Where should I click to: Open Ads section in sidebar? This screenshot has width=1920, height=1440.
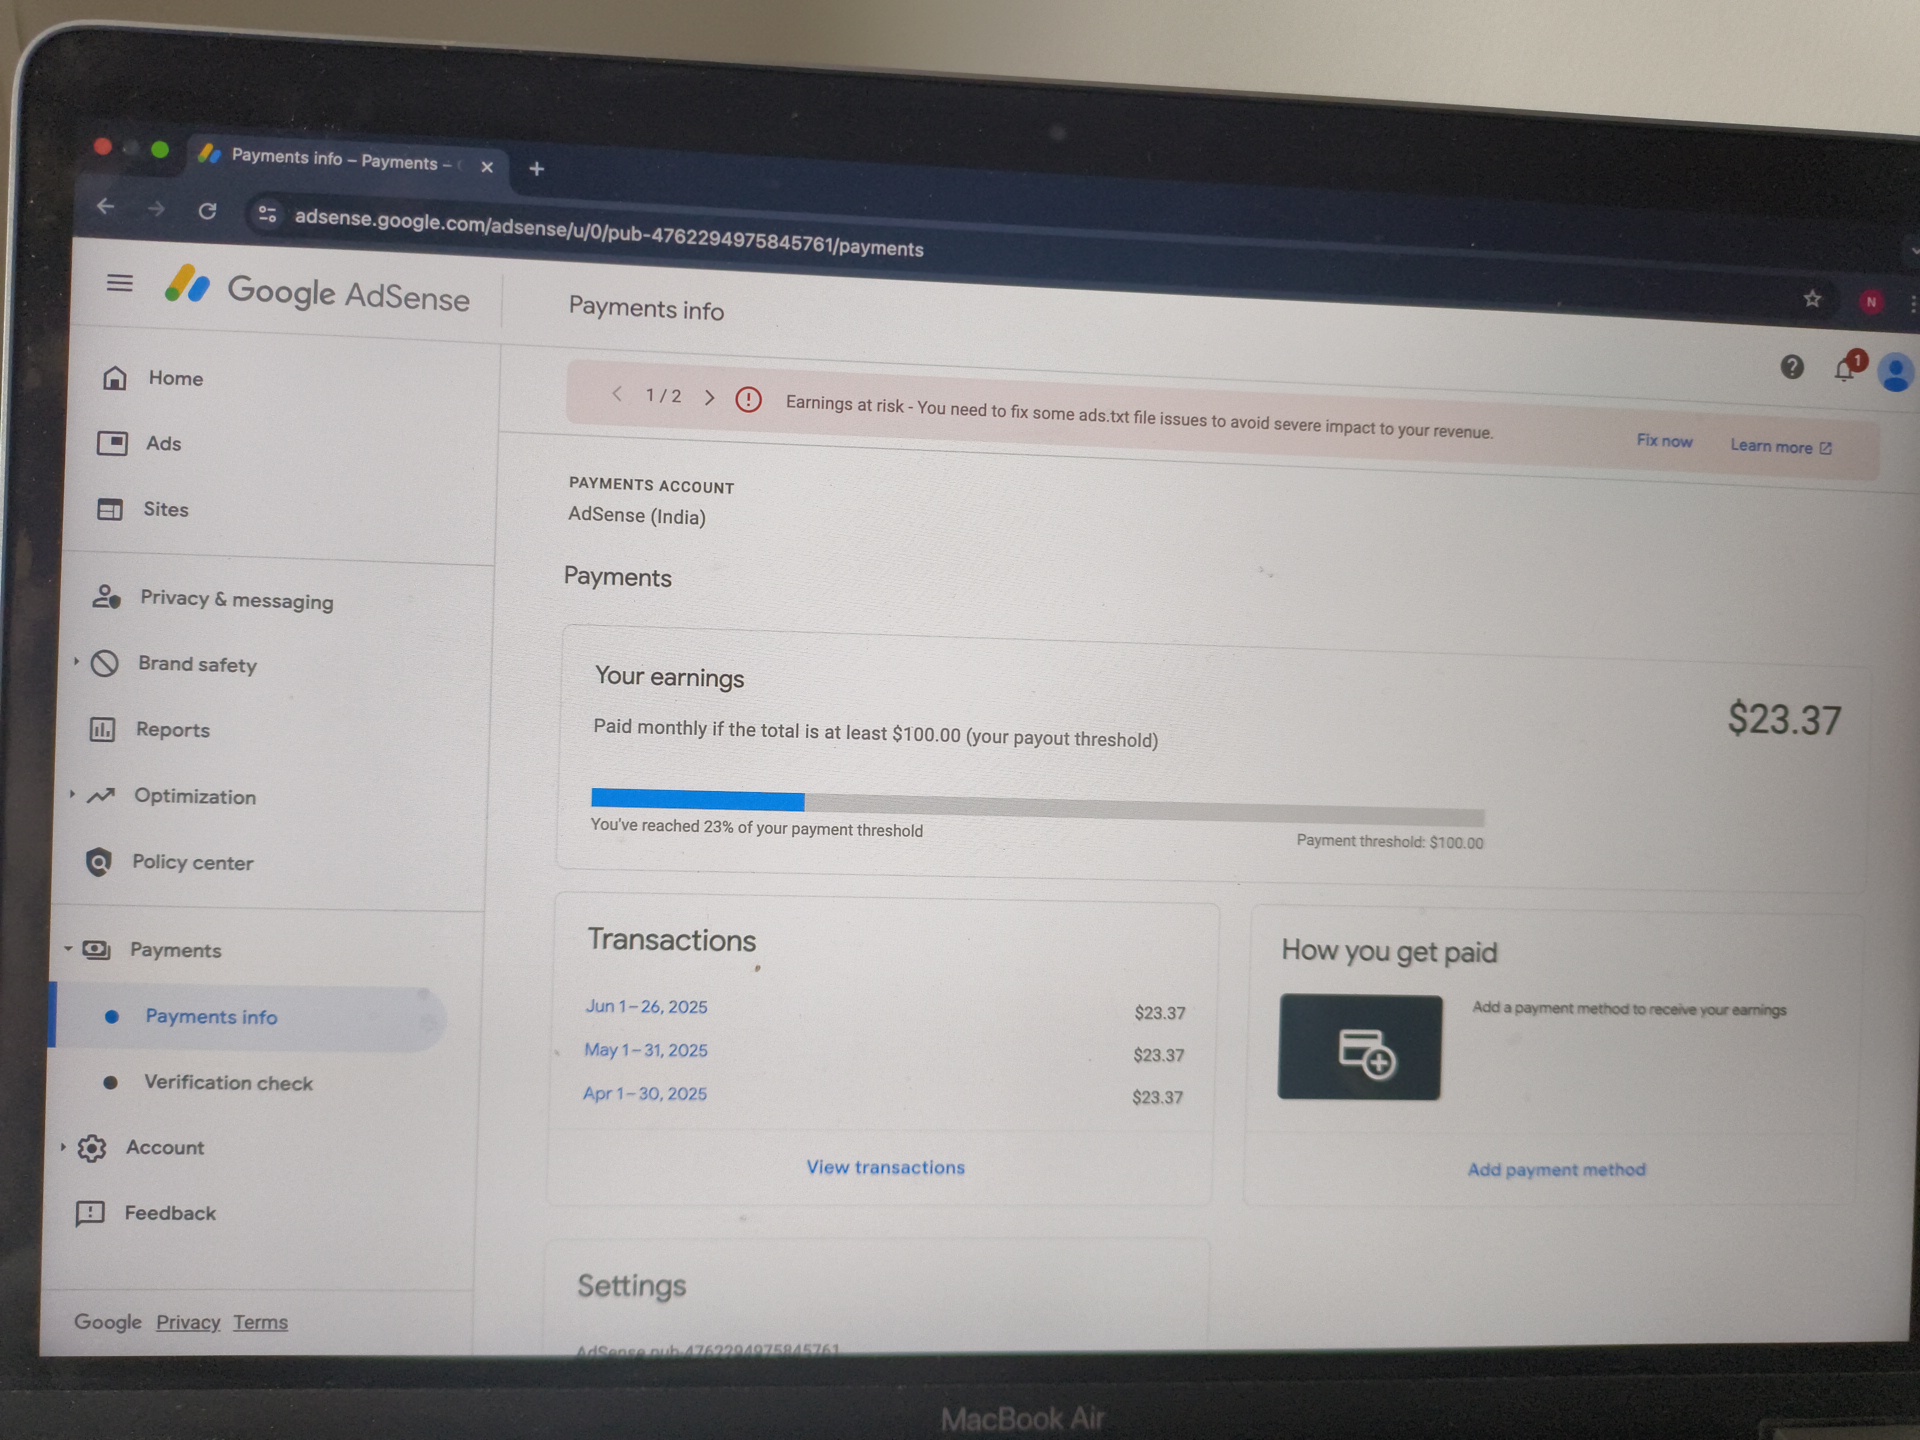point(163,443)
